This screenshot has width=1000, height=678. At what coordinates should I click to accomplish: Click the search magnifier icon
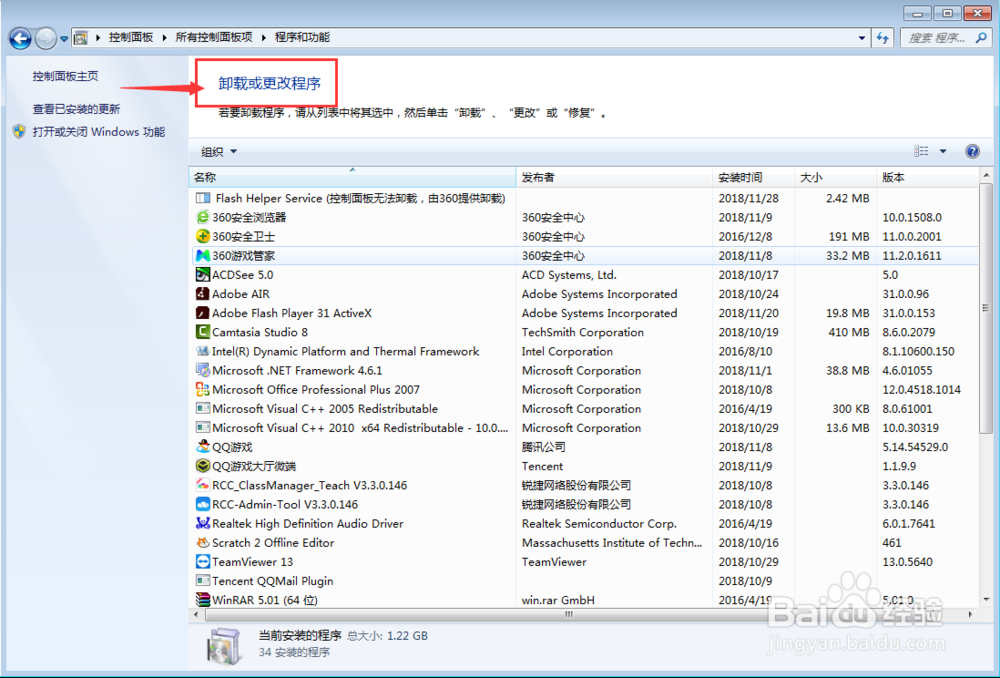point(982,38)
